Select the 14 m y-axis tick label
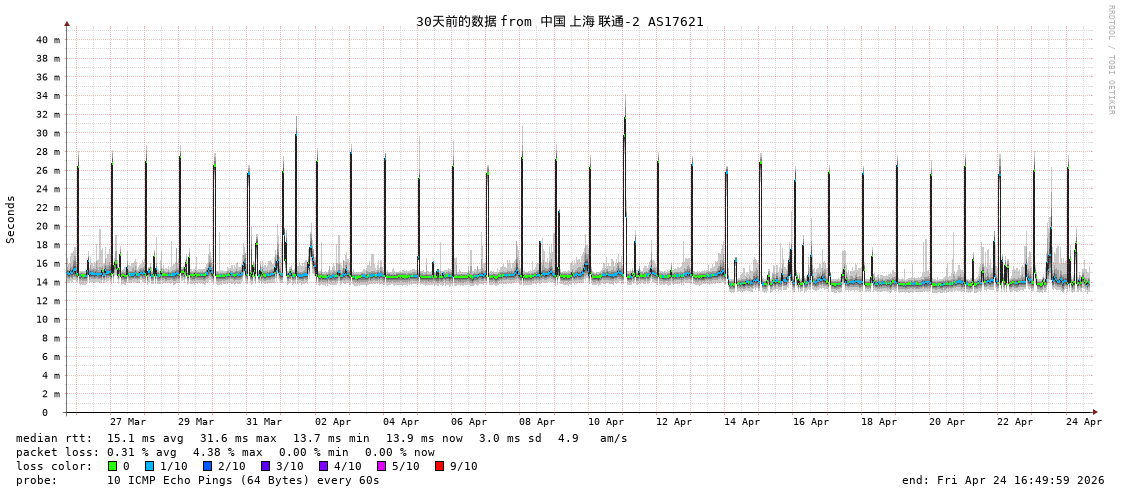 48,282
